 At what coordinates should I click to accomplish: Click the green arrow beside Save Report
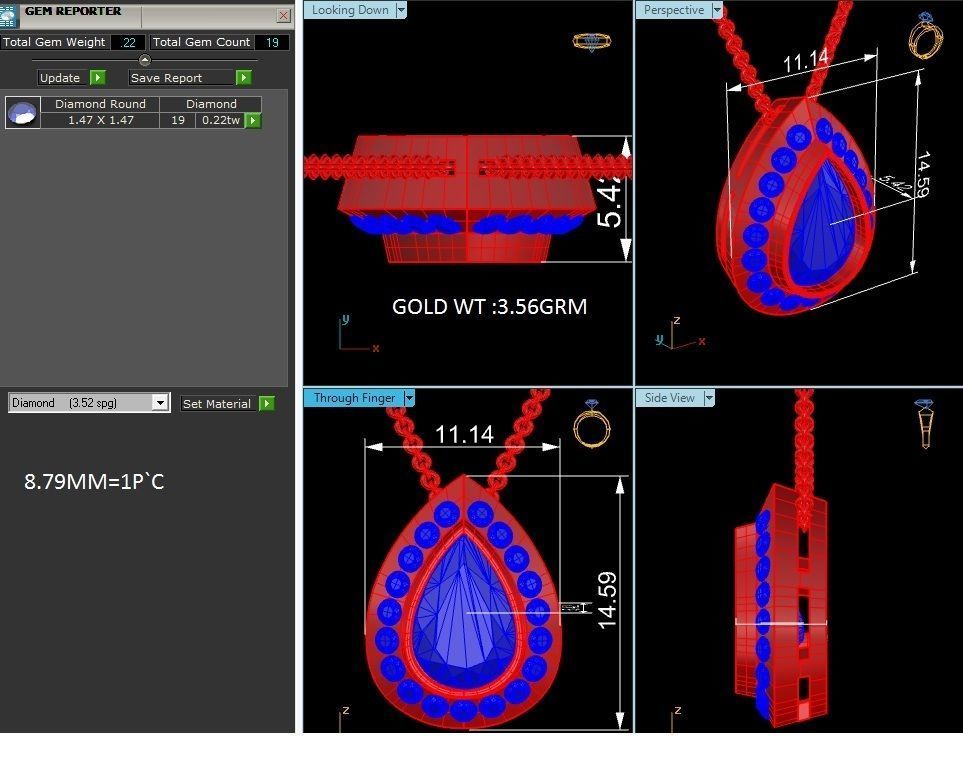click(244, 77)
